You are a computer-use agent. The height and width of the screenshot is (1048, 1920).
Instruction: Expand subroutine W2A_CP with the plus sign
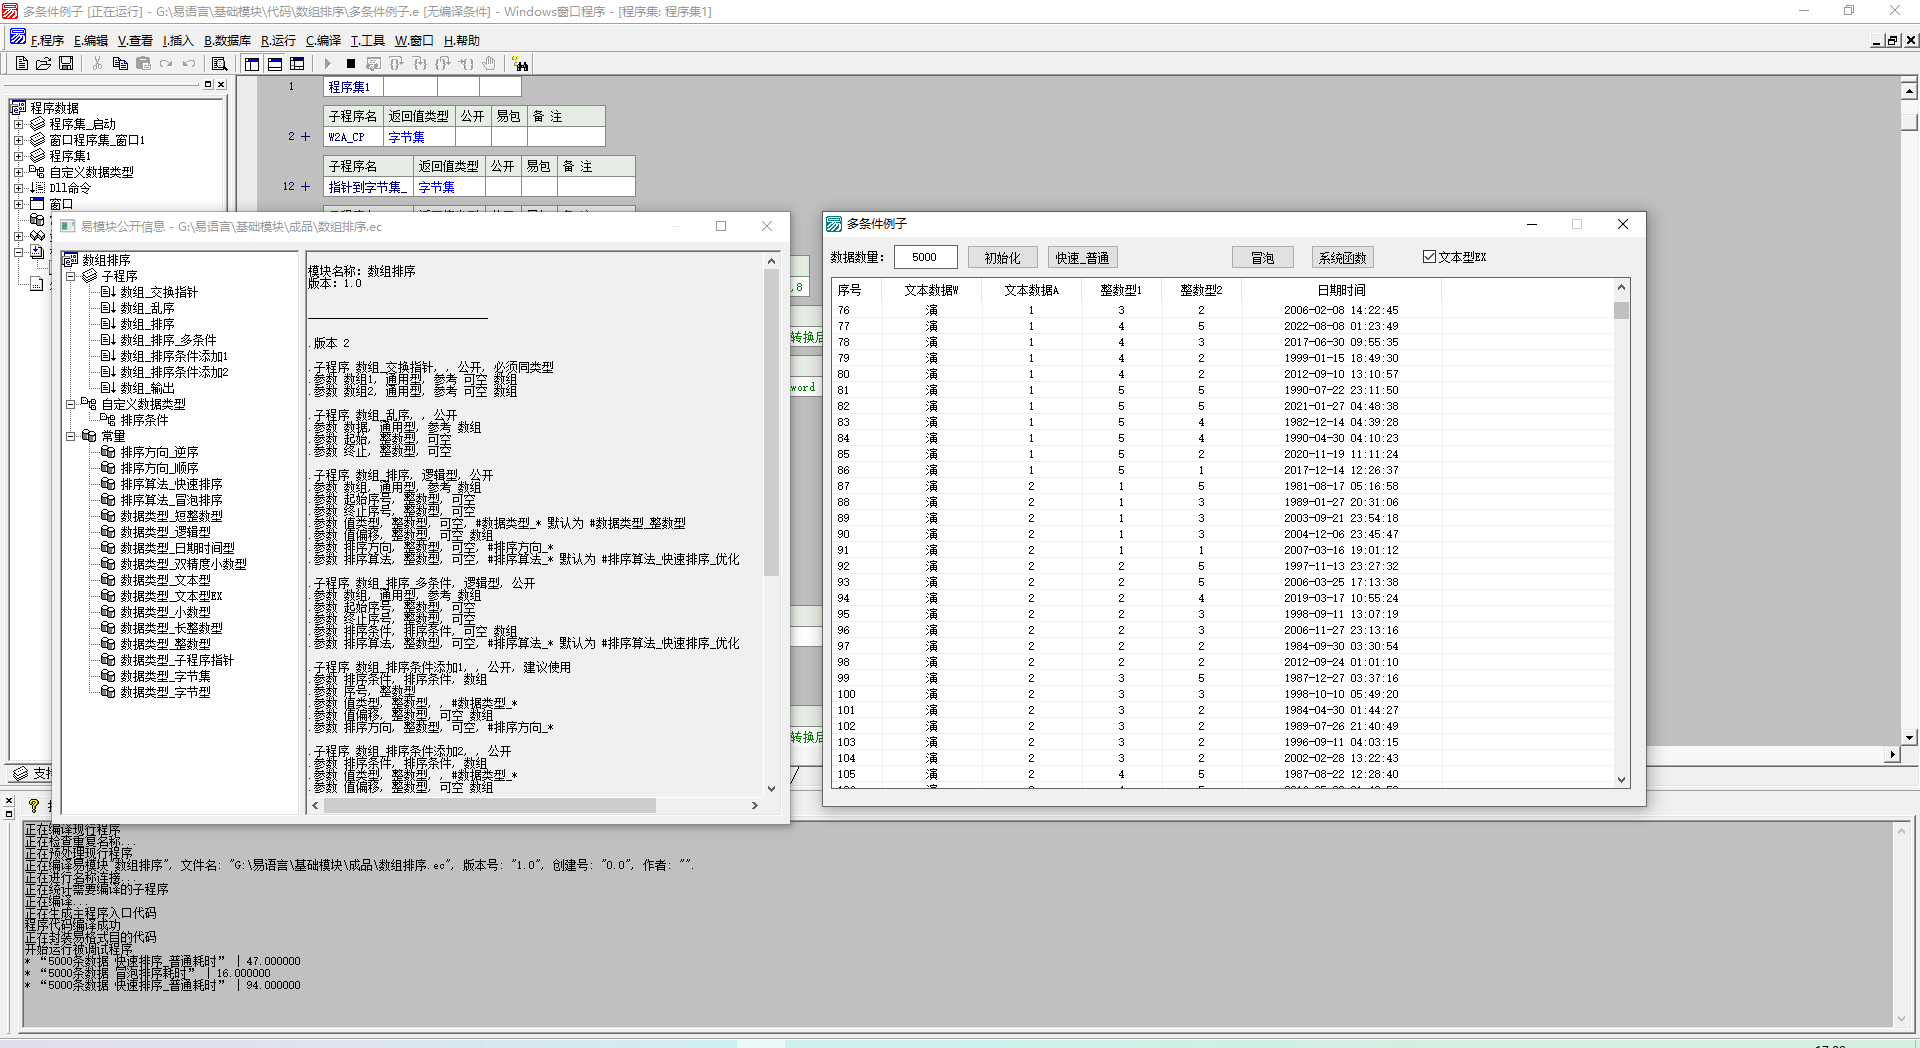click(x=306, y=137)
